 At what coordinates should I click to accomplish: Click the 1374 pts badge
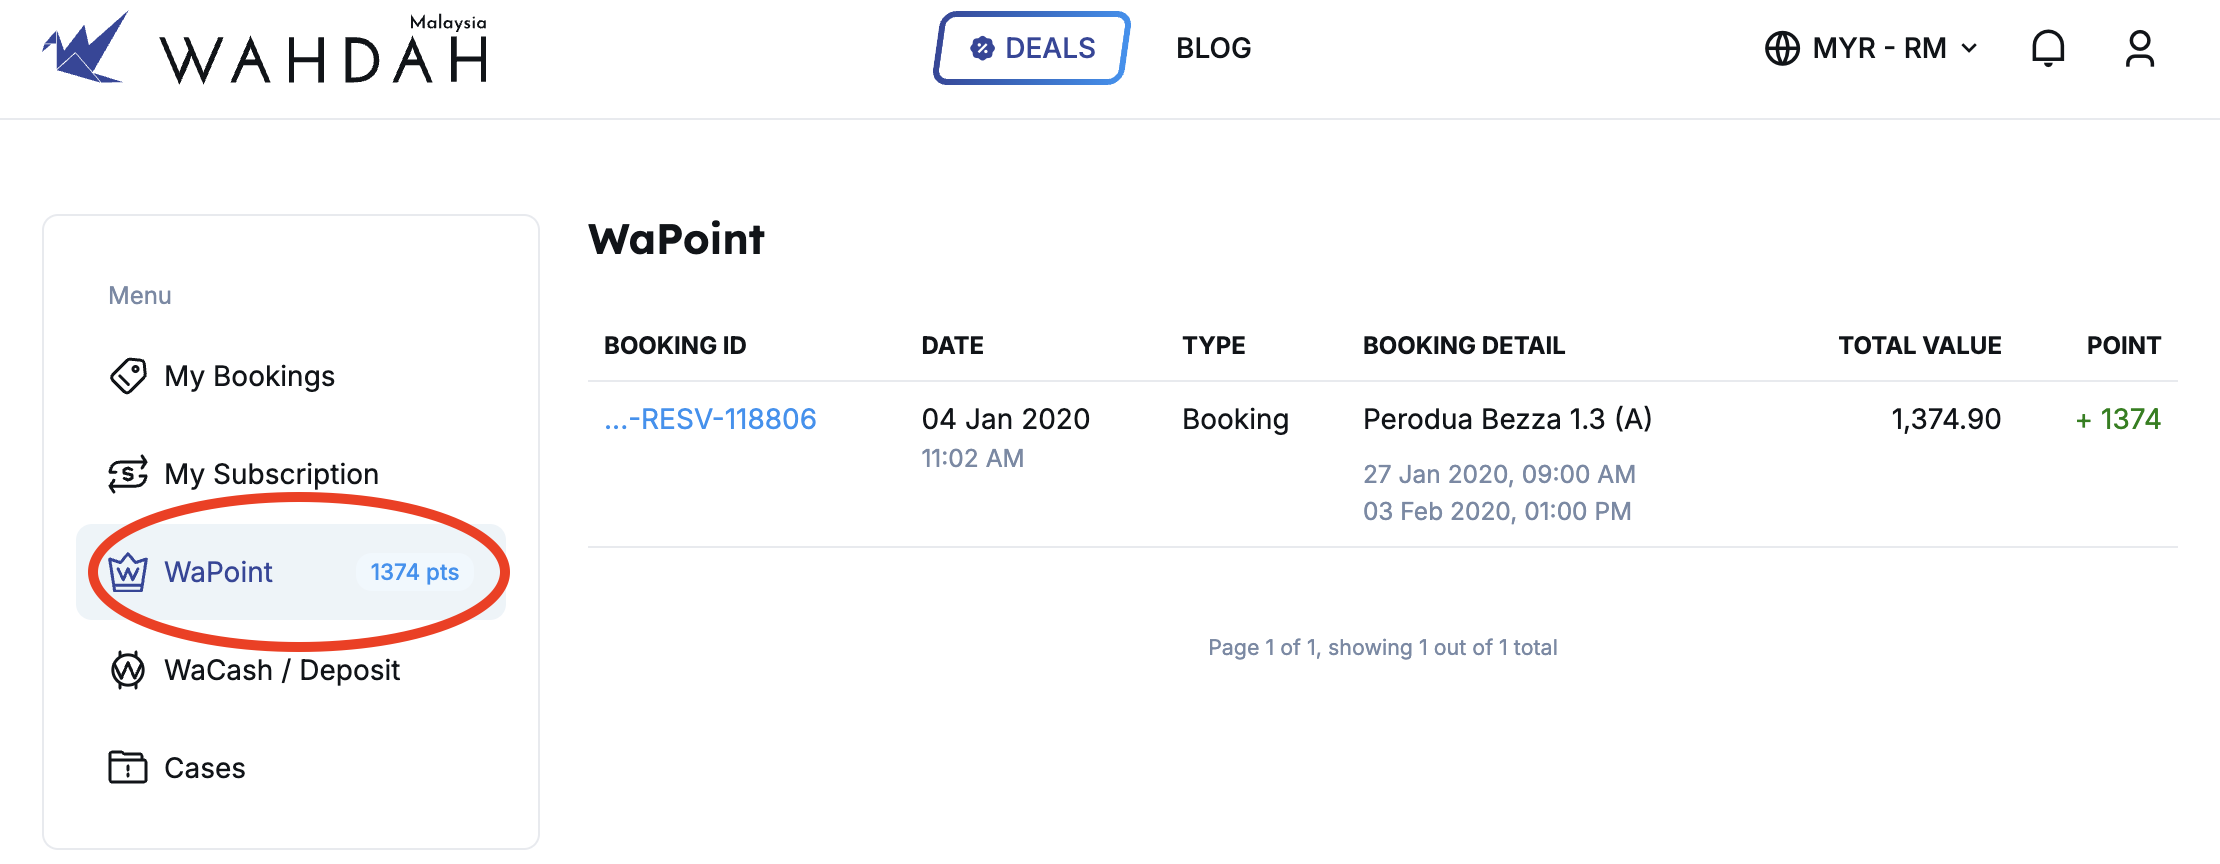coord(414,572)
